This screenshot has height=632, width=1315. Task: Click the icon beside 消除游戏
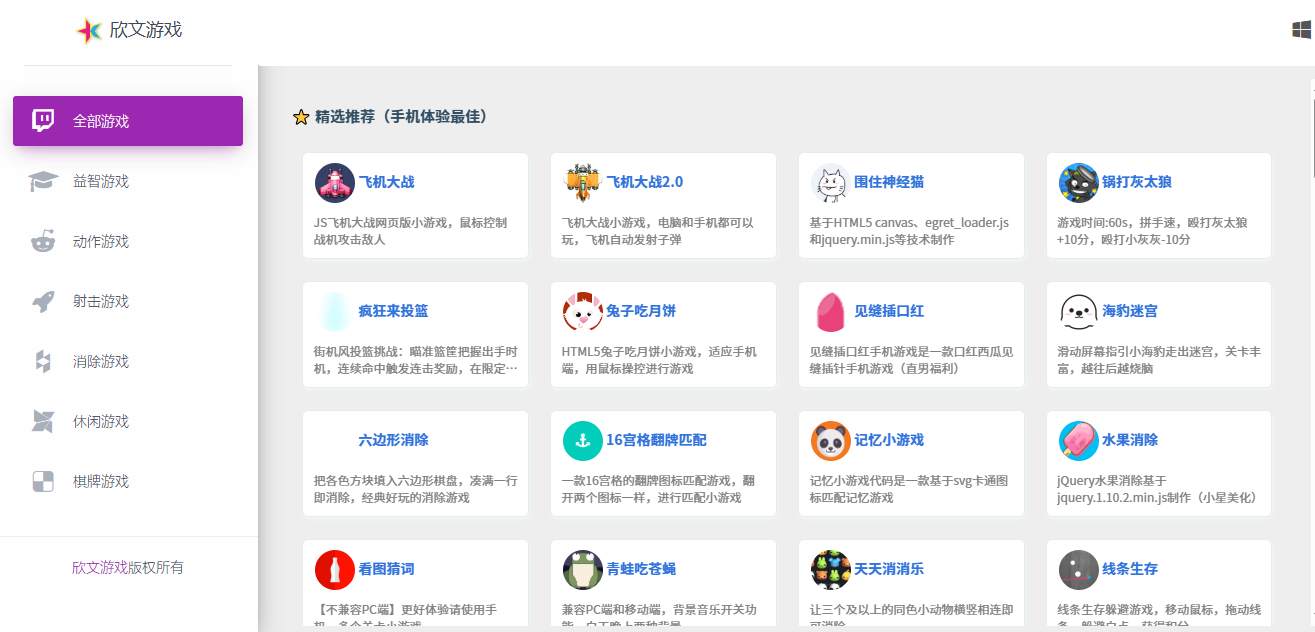43,361
